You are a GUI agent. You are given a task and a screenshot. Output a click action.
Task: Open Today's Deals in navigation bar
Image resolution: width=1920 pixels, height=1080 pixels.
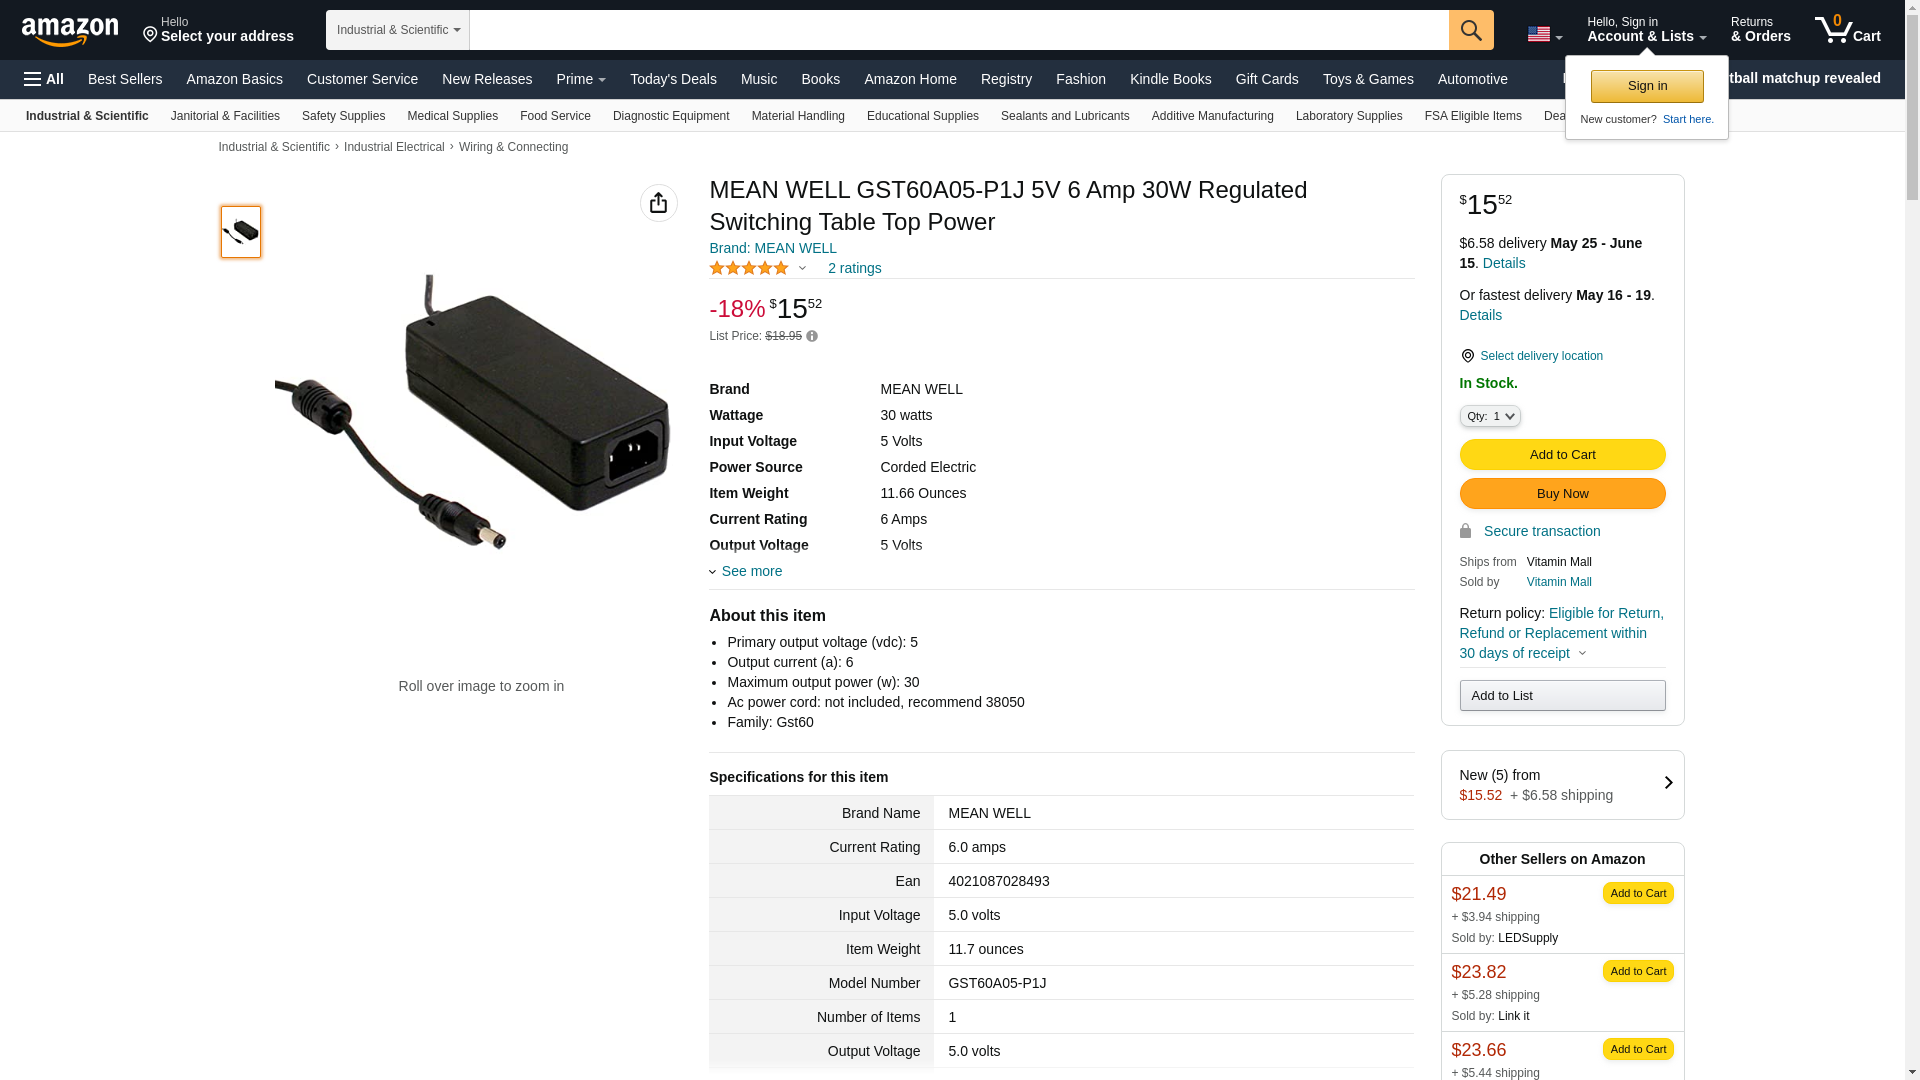673,79
